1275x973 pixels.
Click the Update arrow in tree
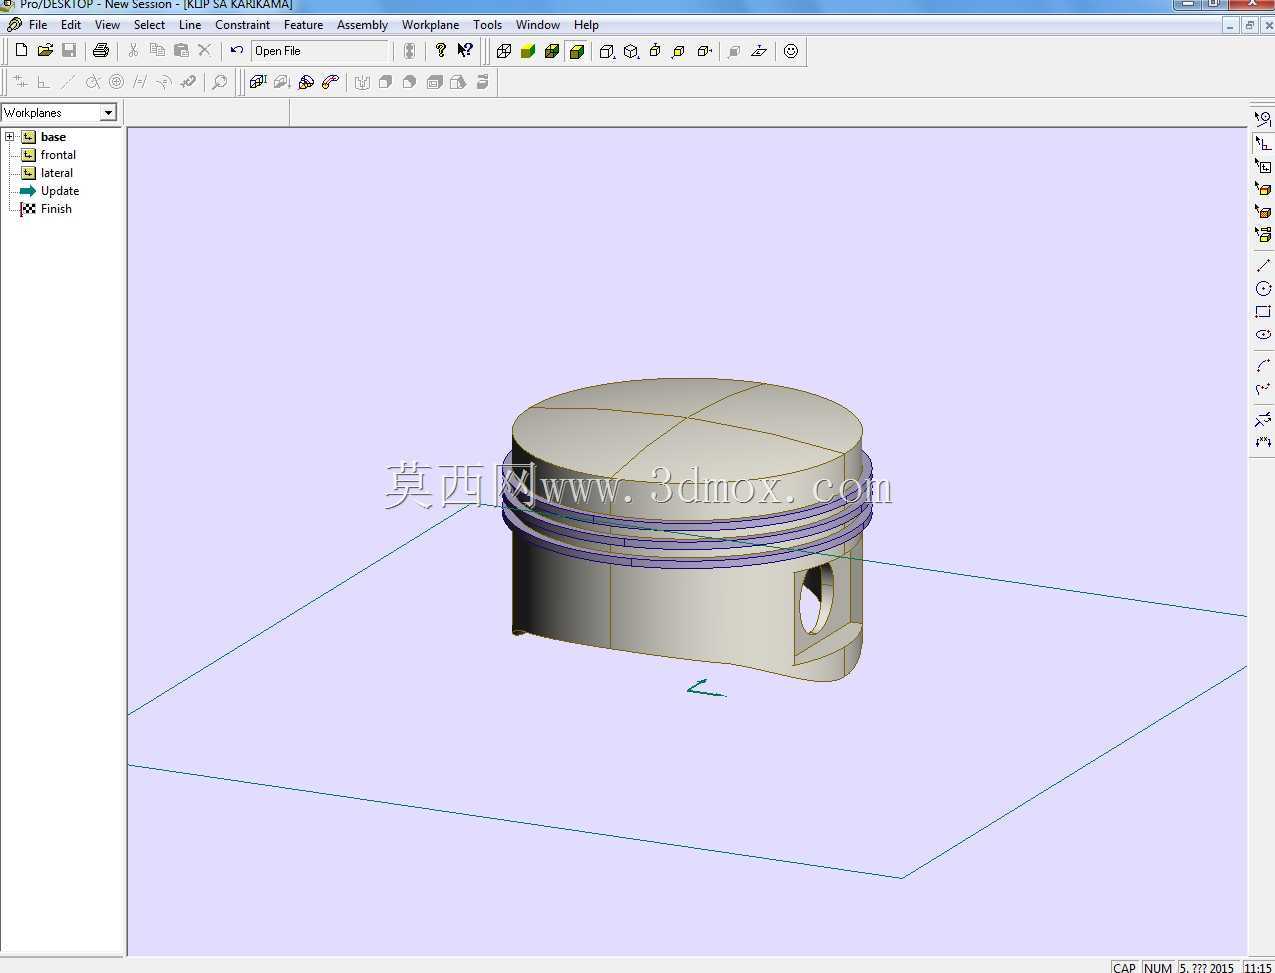28,191
